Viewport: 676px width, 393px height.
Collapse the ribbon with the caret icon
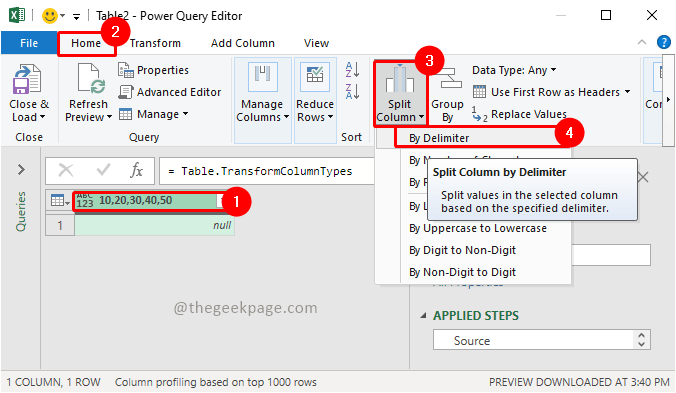(642, 42)
